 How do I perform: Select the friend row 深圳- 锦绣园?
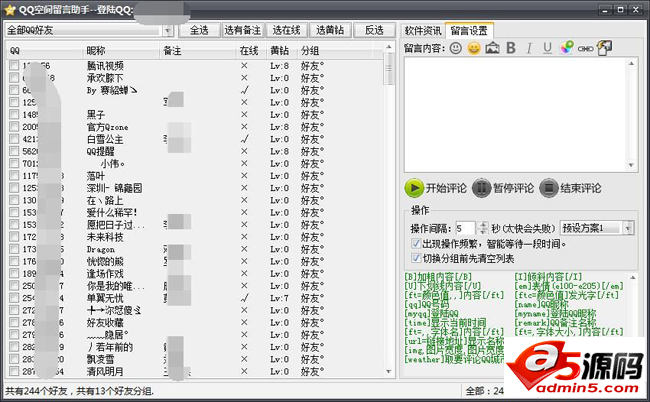(x=195, y=188)
